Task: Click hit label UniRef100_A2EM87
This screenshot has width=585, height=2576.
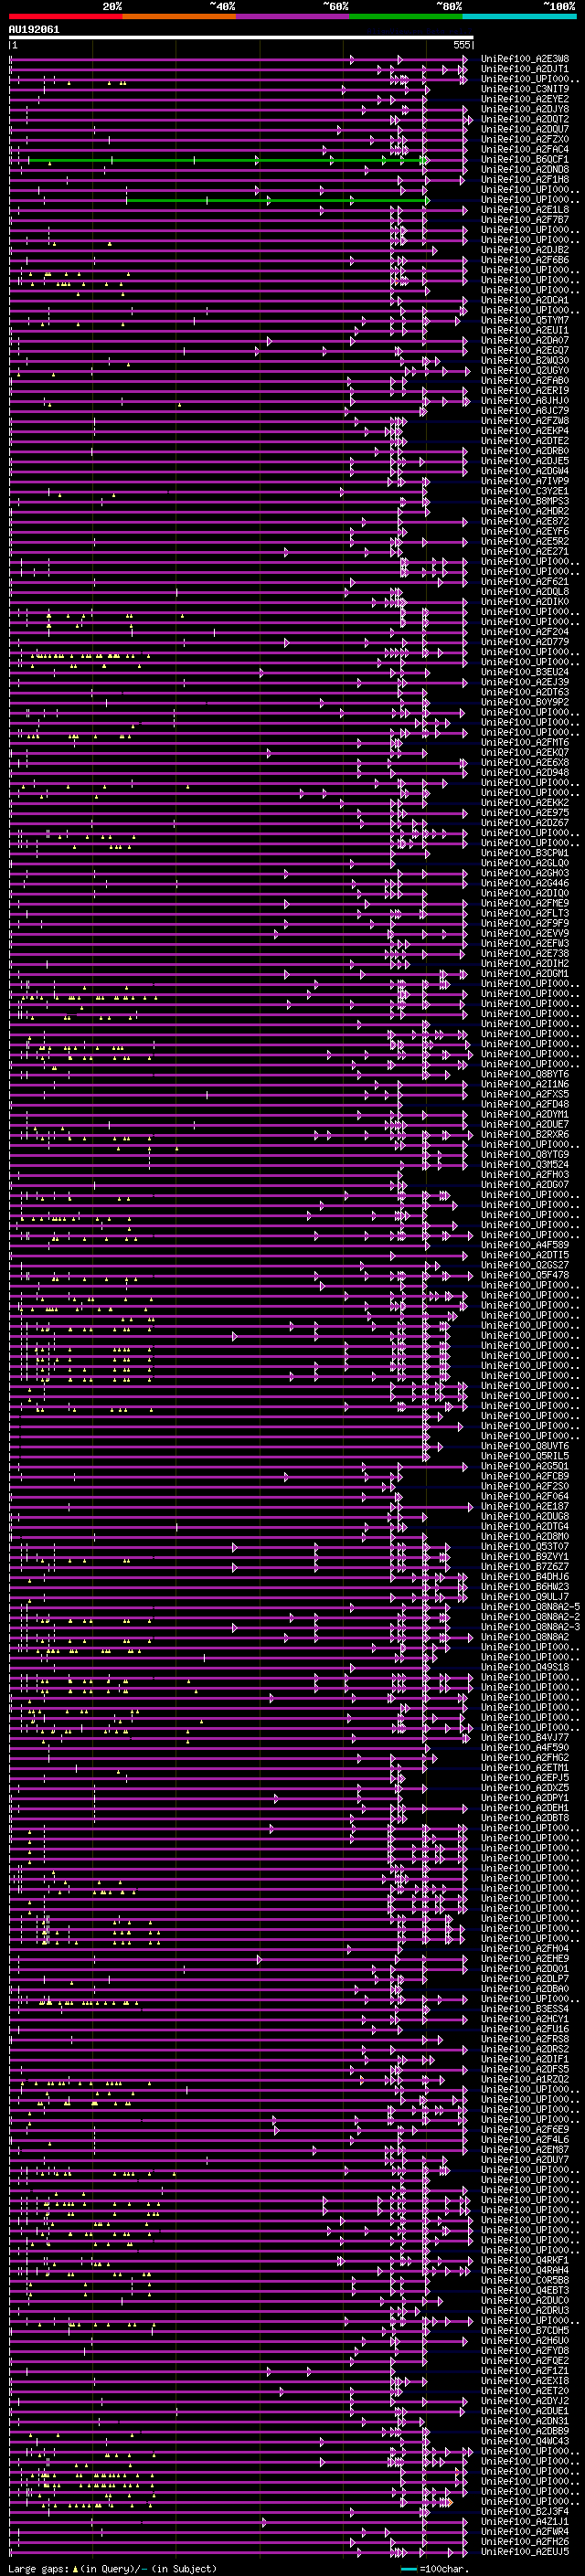Action: click(x=525, y=2149)
